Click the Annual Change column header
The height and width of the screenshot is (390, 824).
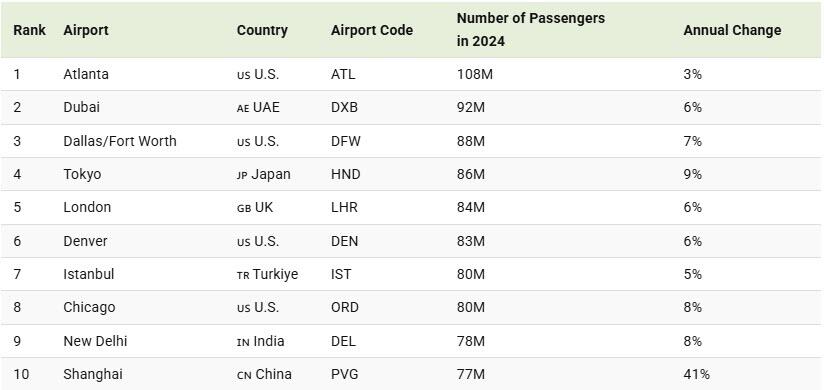pyautogui.click(x=732, y=30)
